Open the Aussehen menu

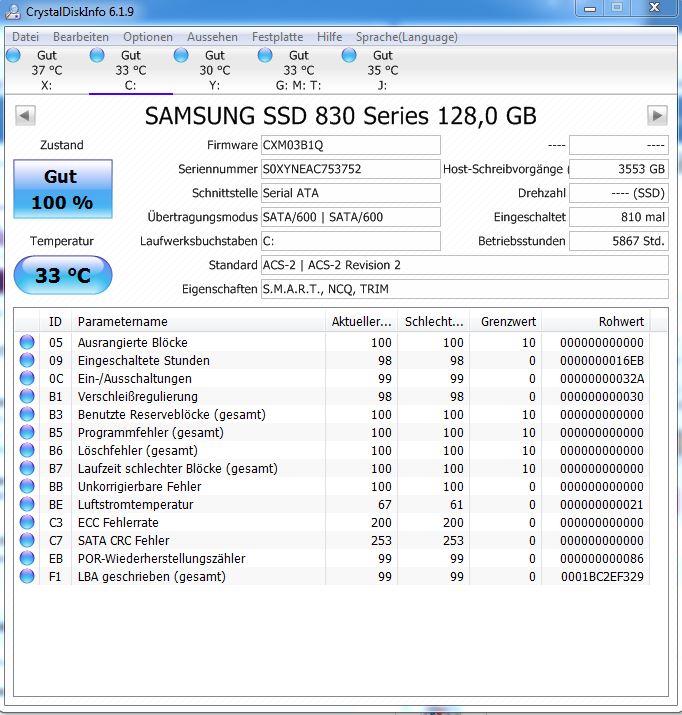pos(212,37)
